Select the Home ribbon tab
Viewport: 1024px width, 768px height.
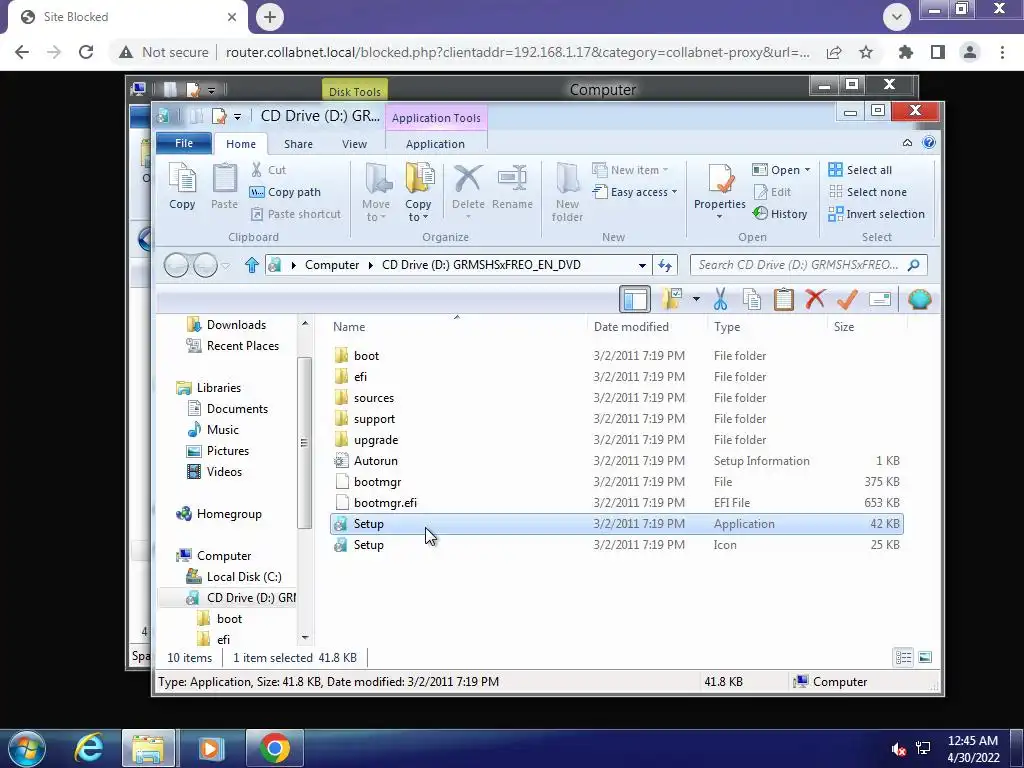point(241,144)
